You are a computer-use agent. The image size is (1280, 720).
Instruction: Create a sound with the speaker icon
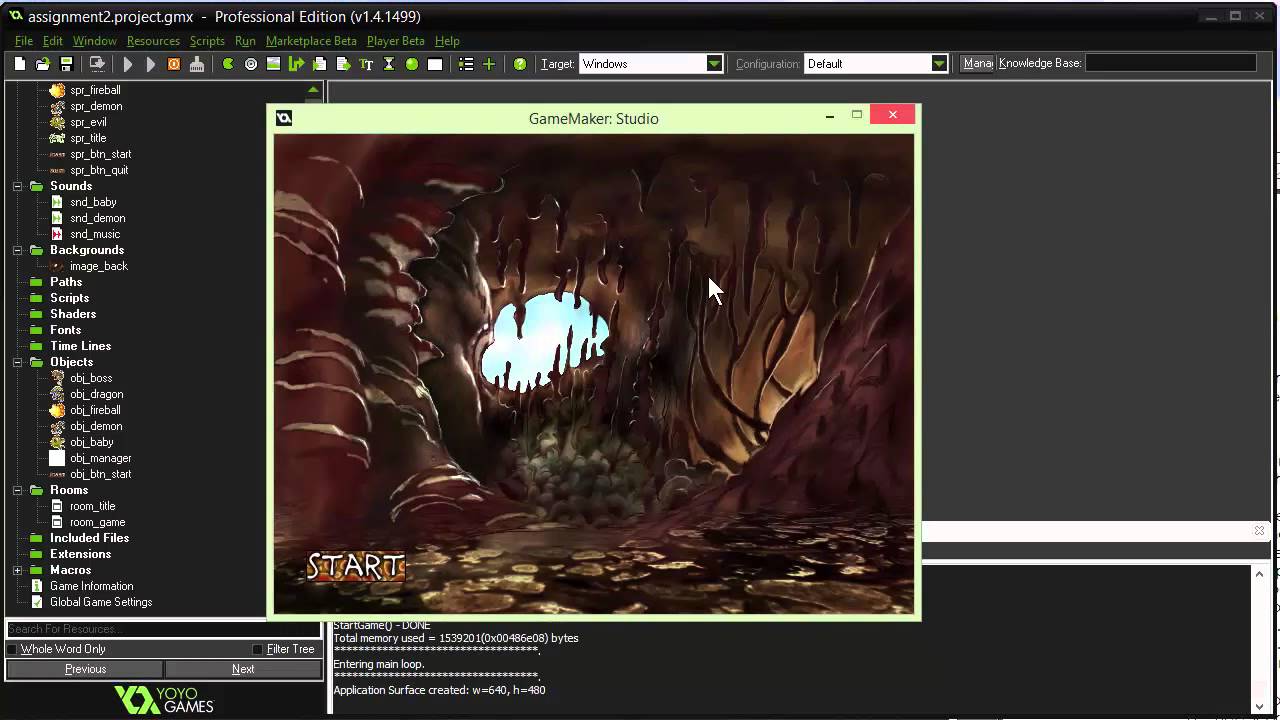click(x=251, y=64)
